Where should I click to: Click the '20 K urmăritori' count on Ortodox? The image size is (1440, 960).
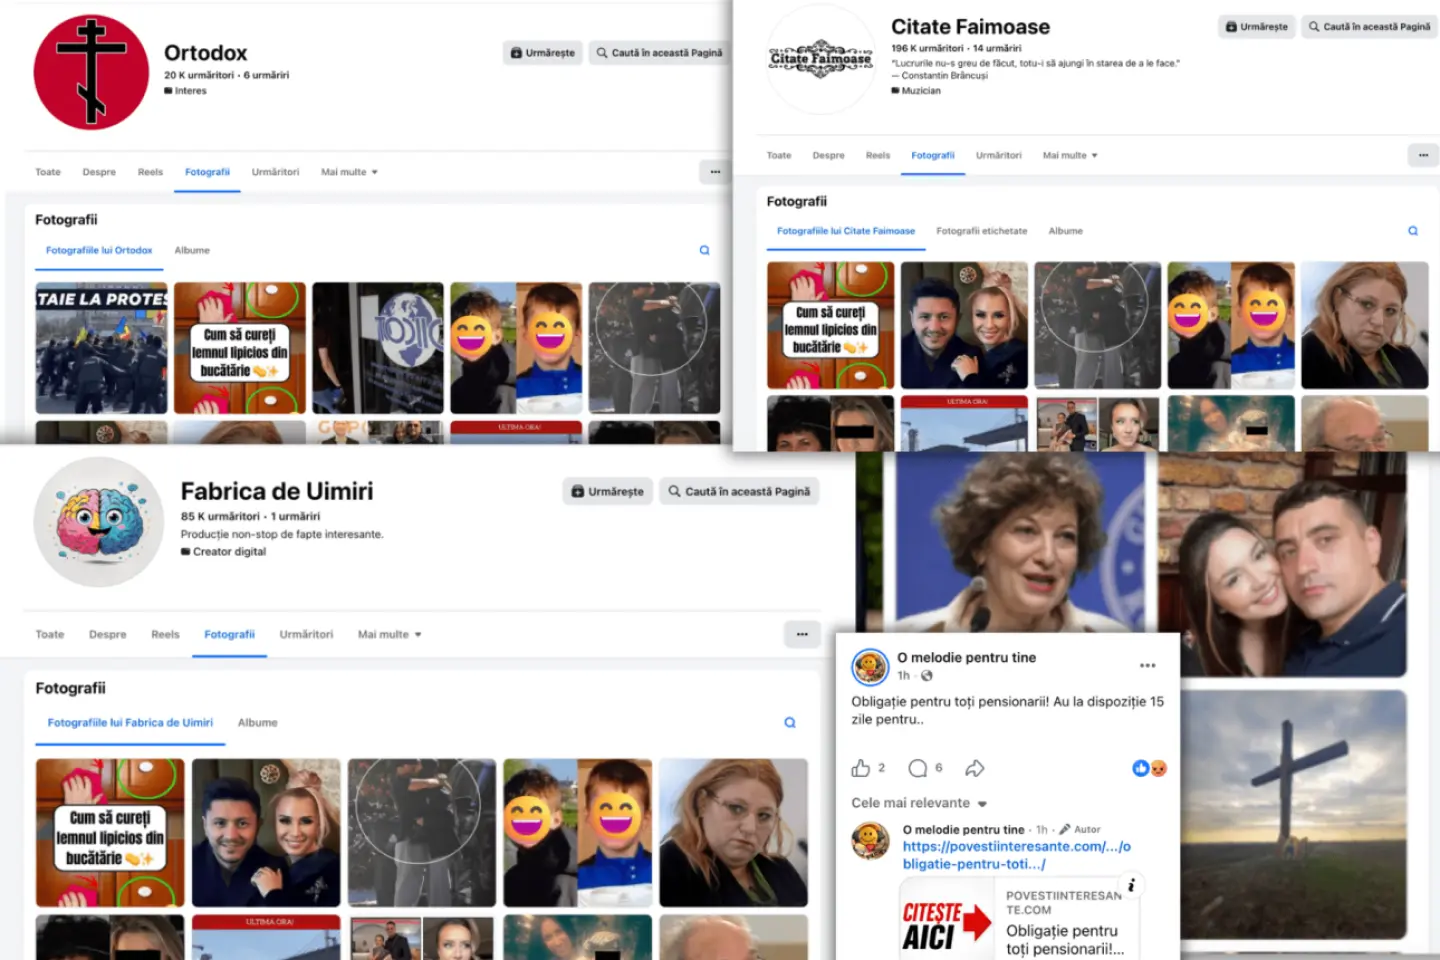tap(199, 75)
